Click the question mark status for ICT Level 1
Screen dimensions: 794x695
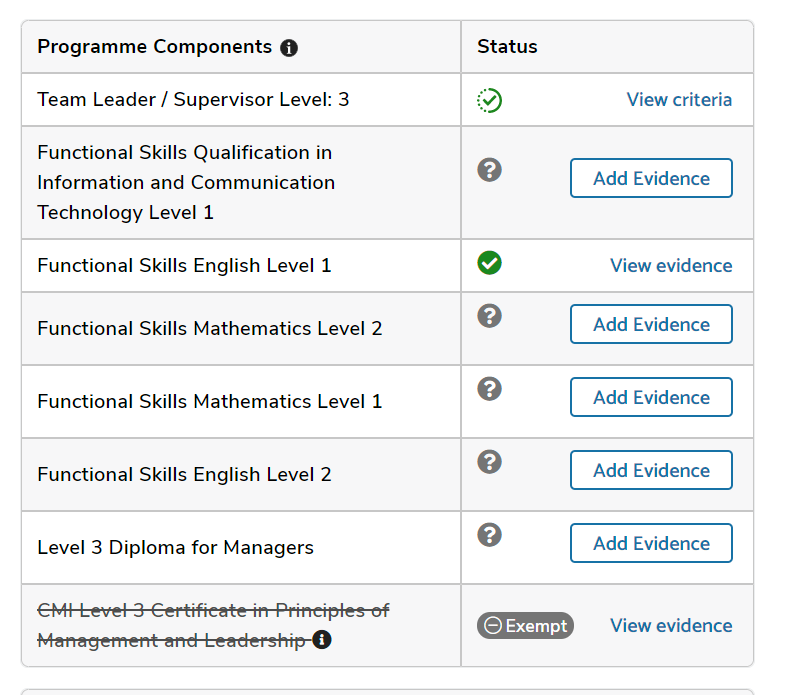489,170
